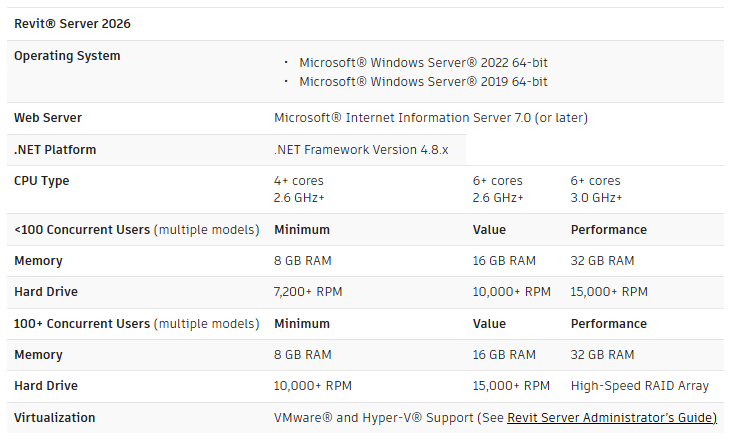The image size is (754, 442).
Task: Click the High-Speed RAID Array cell
Action: [640, 386]
